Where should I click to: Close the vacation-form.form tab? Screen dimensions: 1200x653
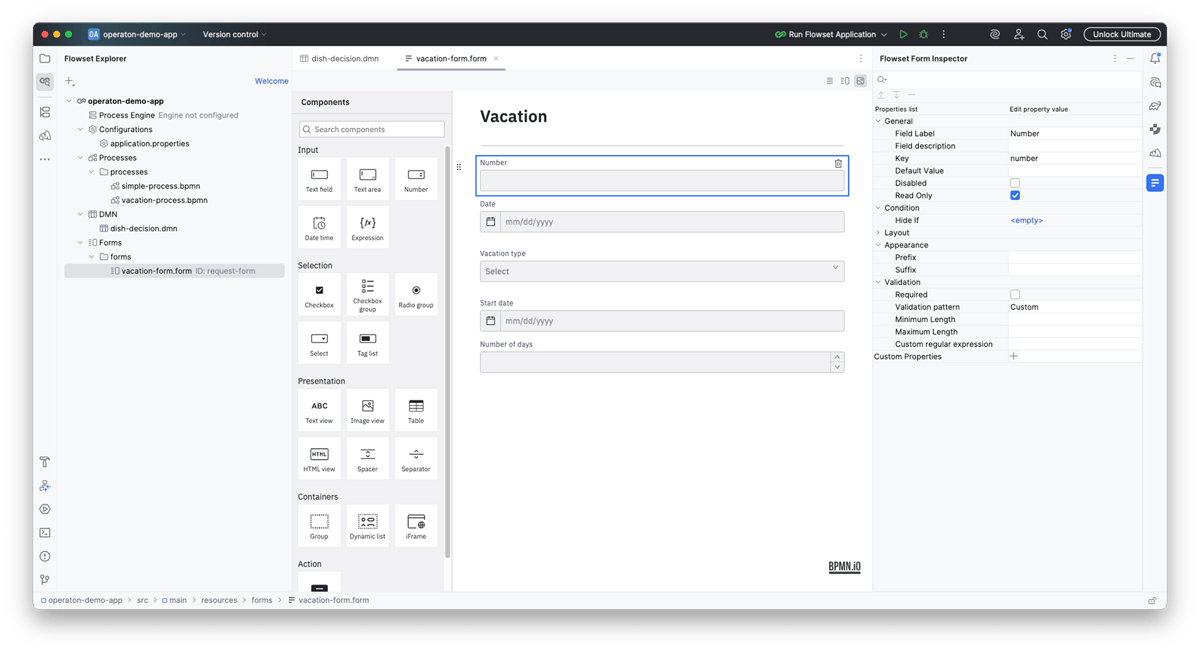(x=496, y=59)
